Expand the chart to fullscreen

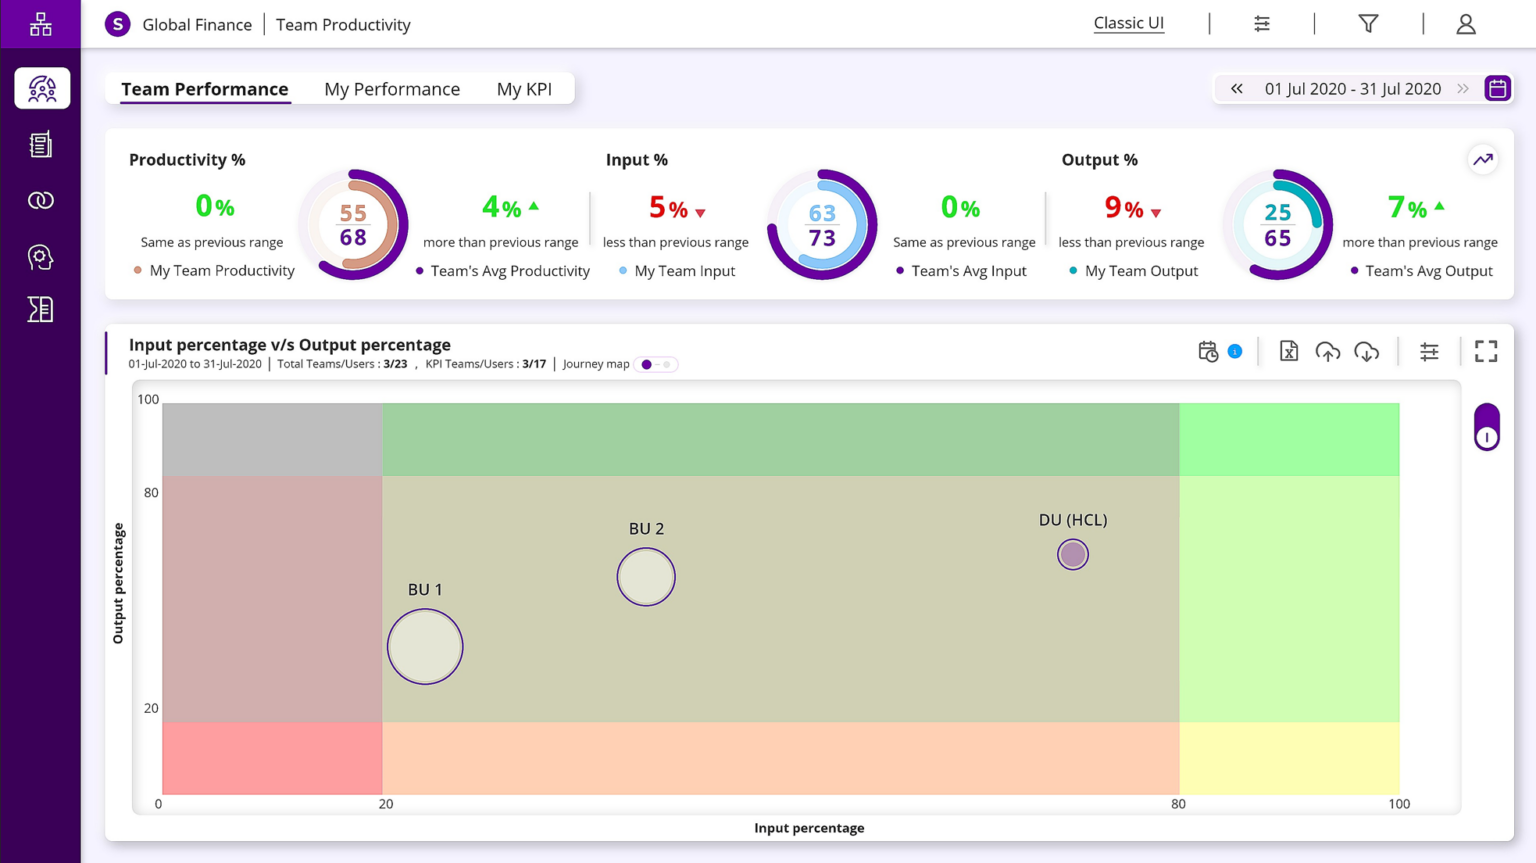pos(1486,351)
